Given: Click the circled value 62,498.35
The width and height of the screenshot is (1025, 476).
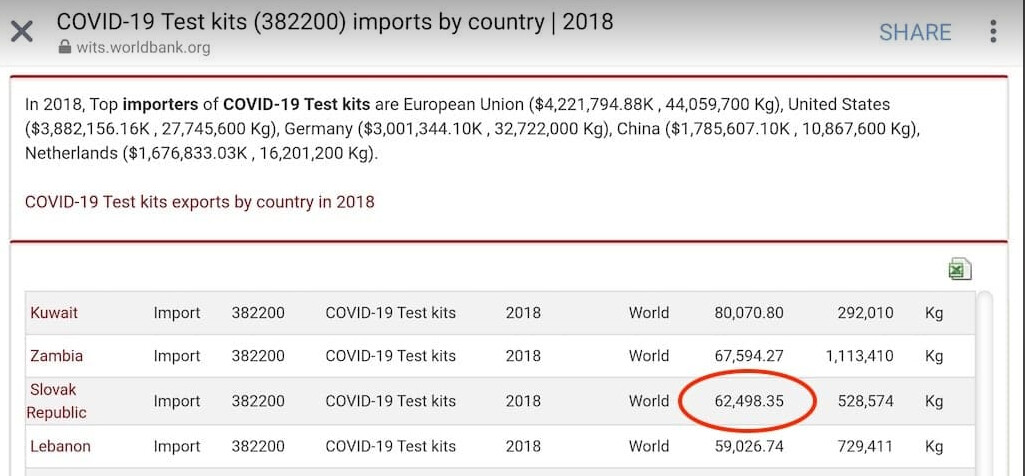Looking at the screenshot, I should tap(748, 401).
